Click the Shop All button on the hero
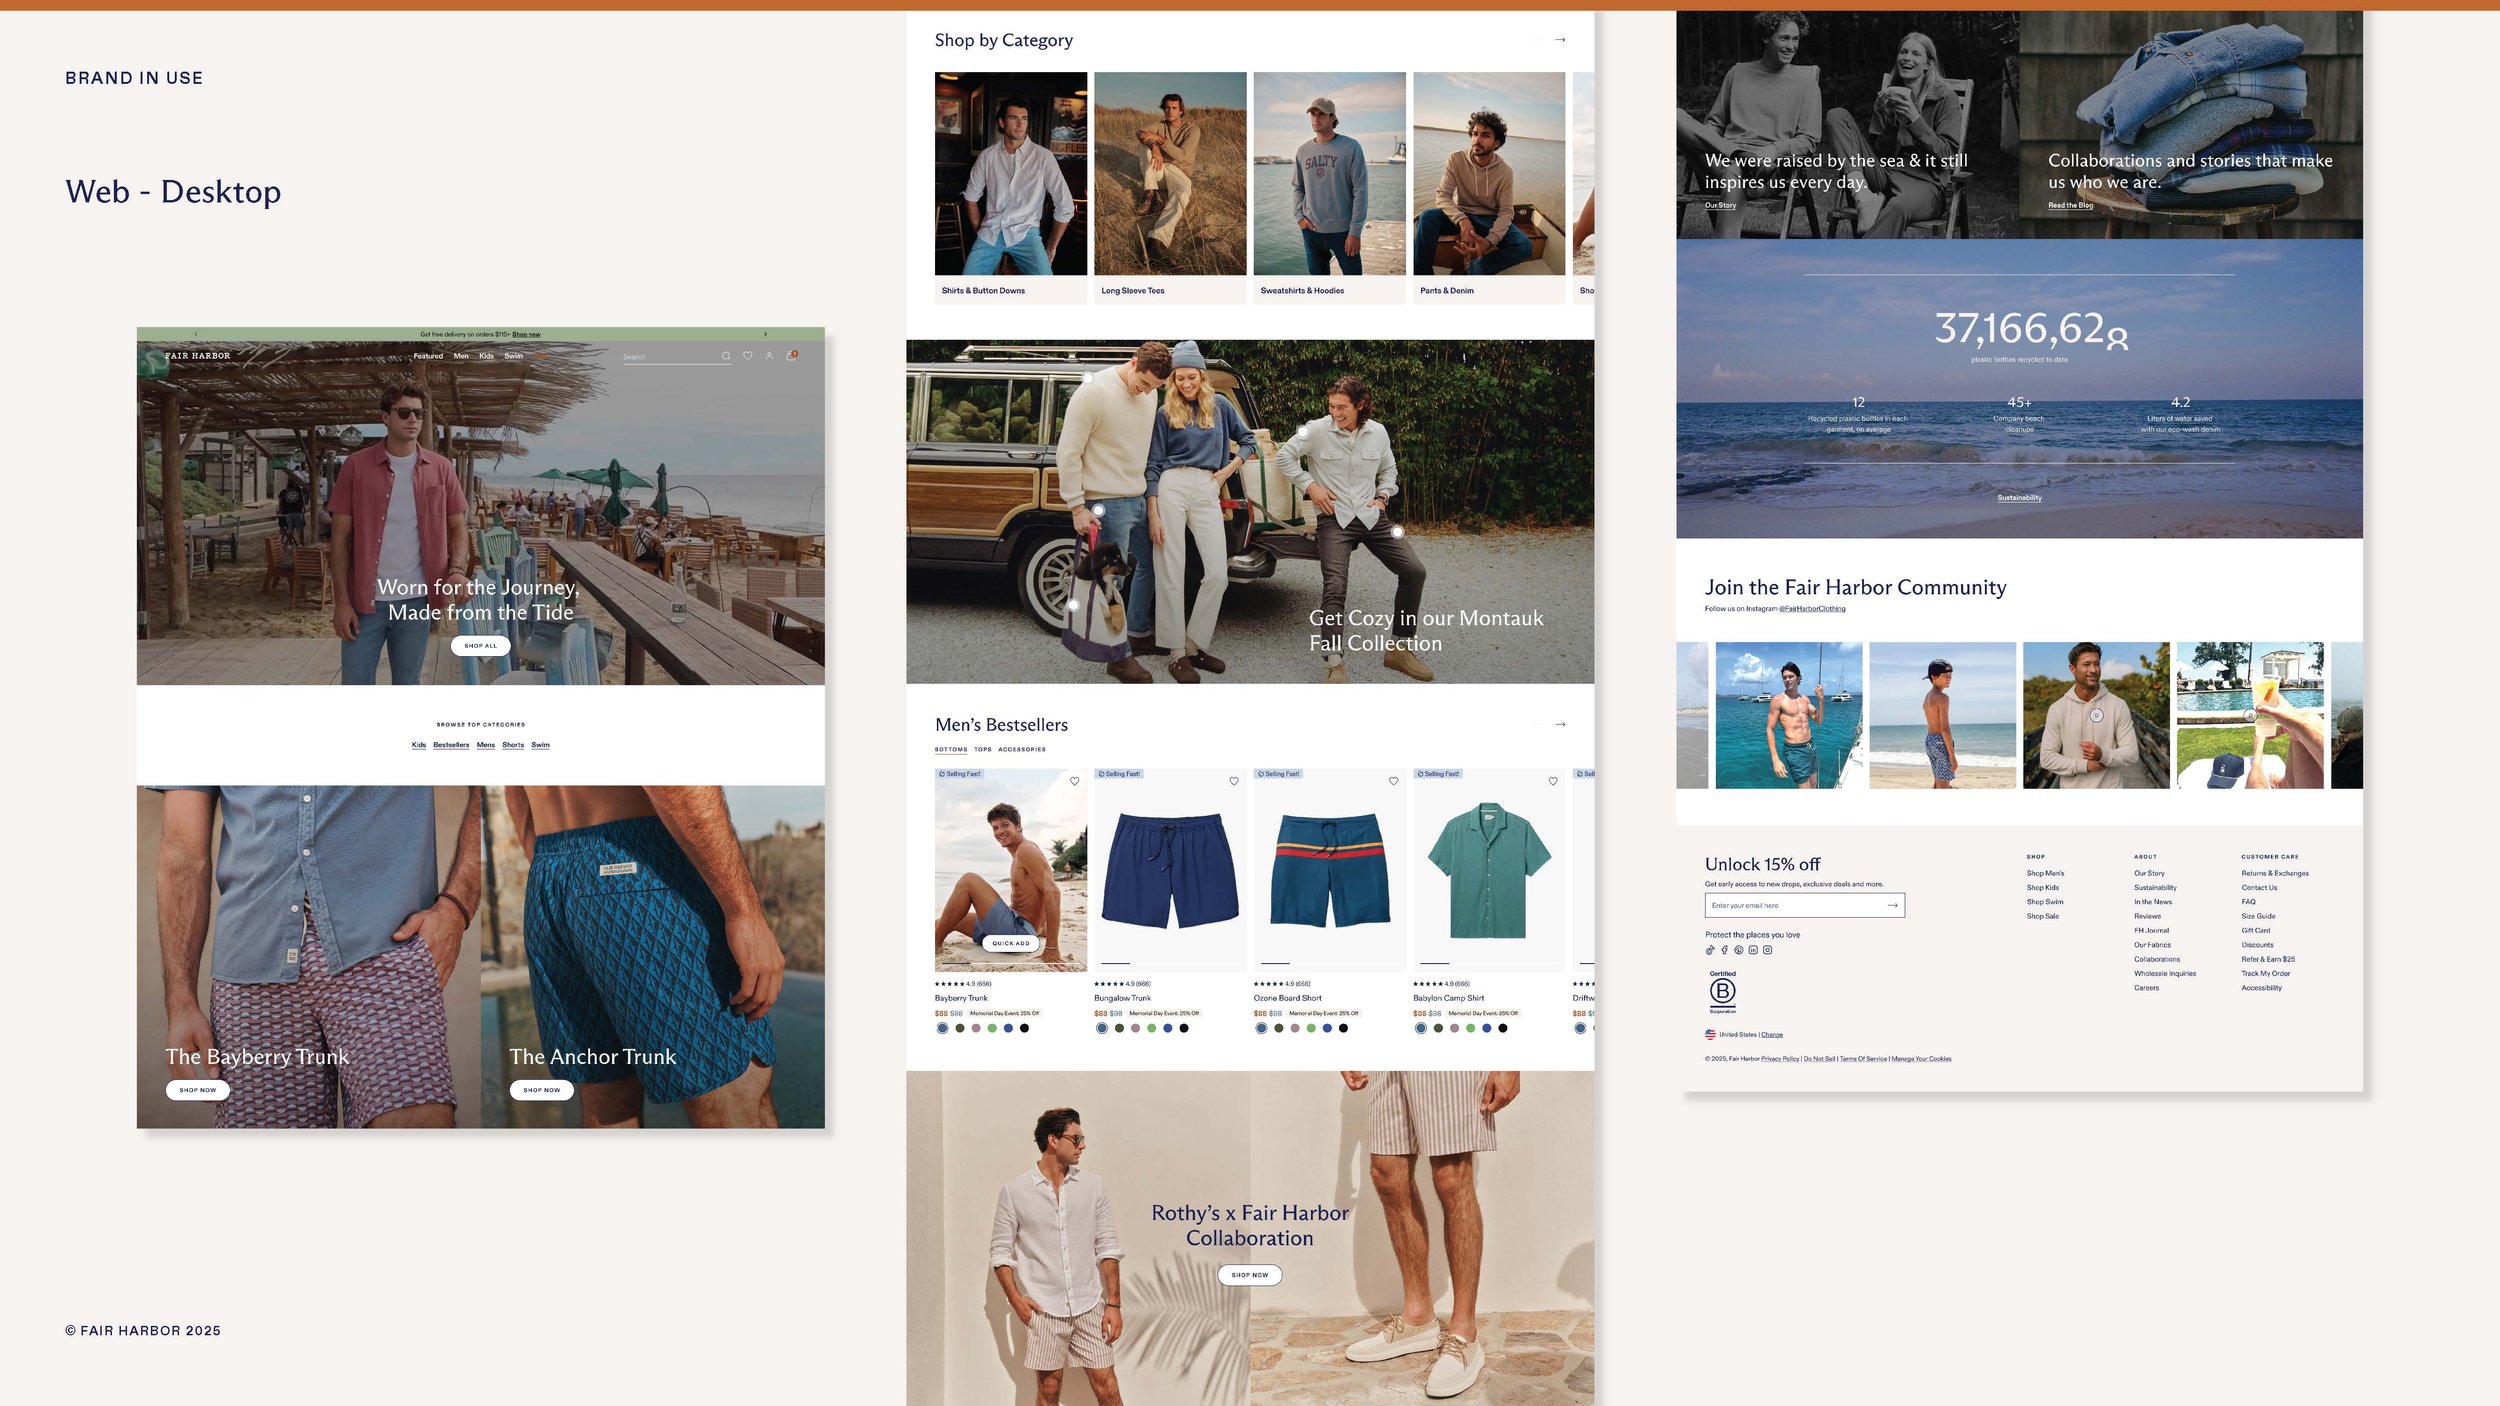2500x1406 pixels. [x=481, y=646]
